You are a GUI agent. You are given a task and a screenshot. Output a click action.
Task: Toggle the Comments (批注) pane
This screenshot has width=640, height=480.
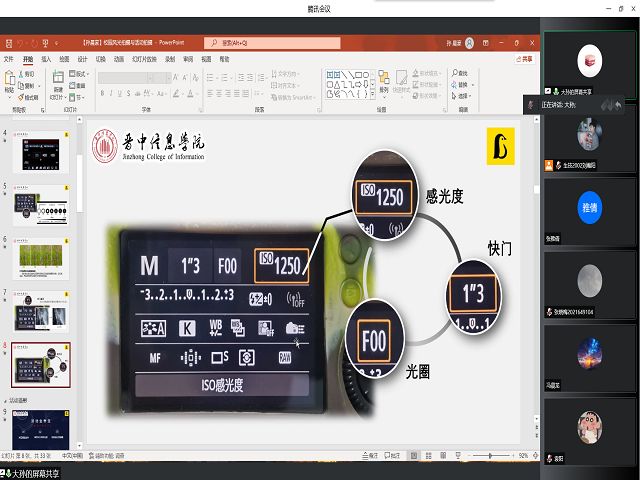coord(392,456)
